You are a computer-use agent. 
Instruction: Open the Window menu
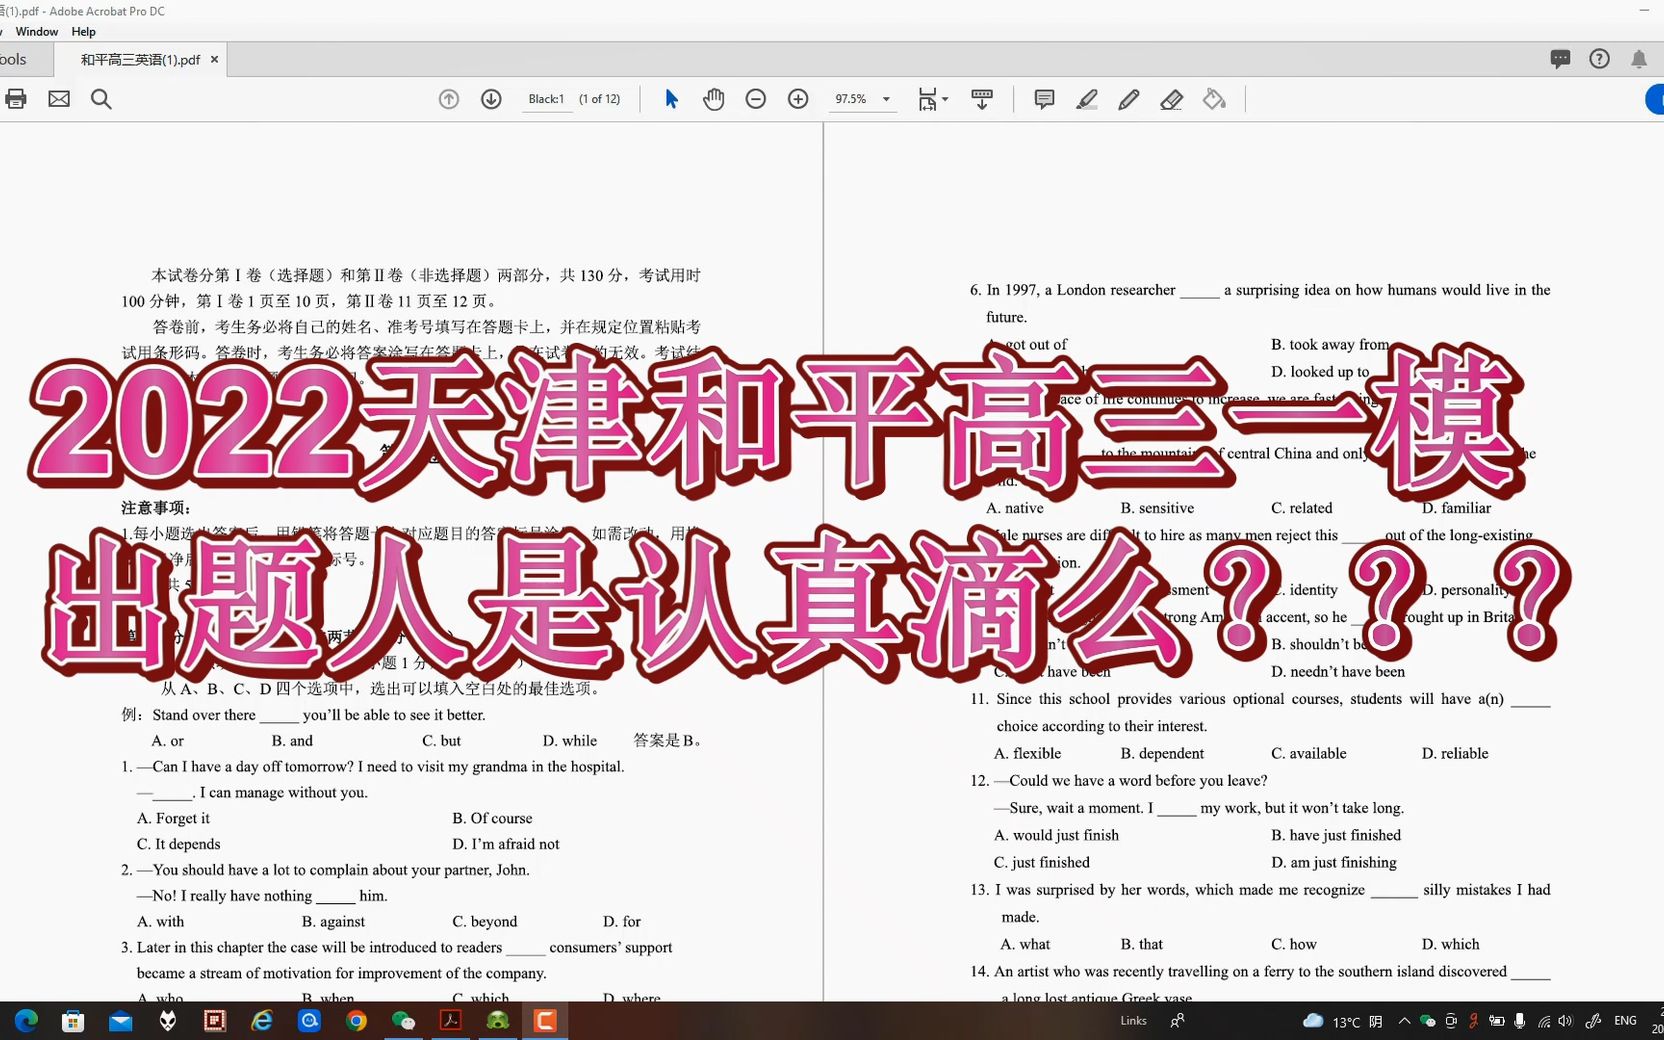37,31
